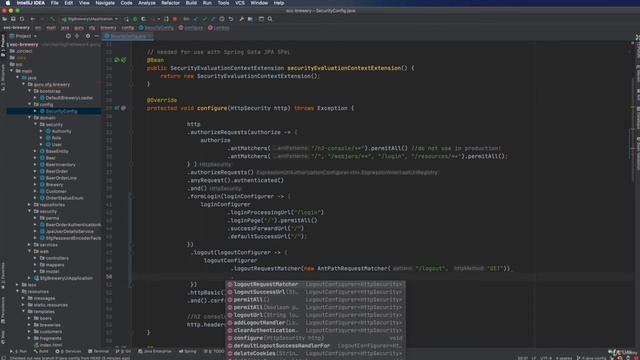Image resolution: width=640 pixels, height=360 pixels.
Task: Click the VCS Update Project icon
Action: pos(196,19)
